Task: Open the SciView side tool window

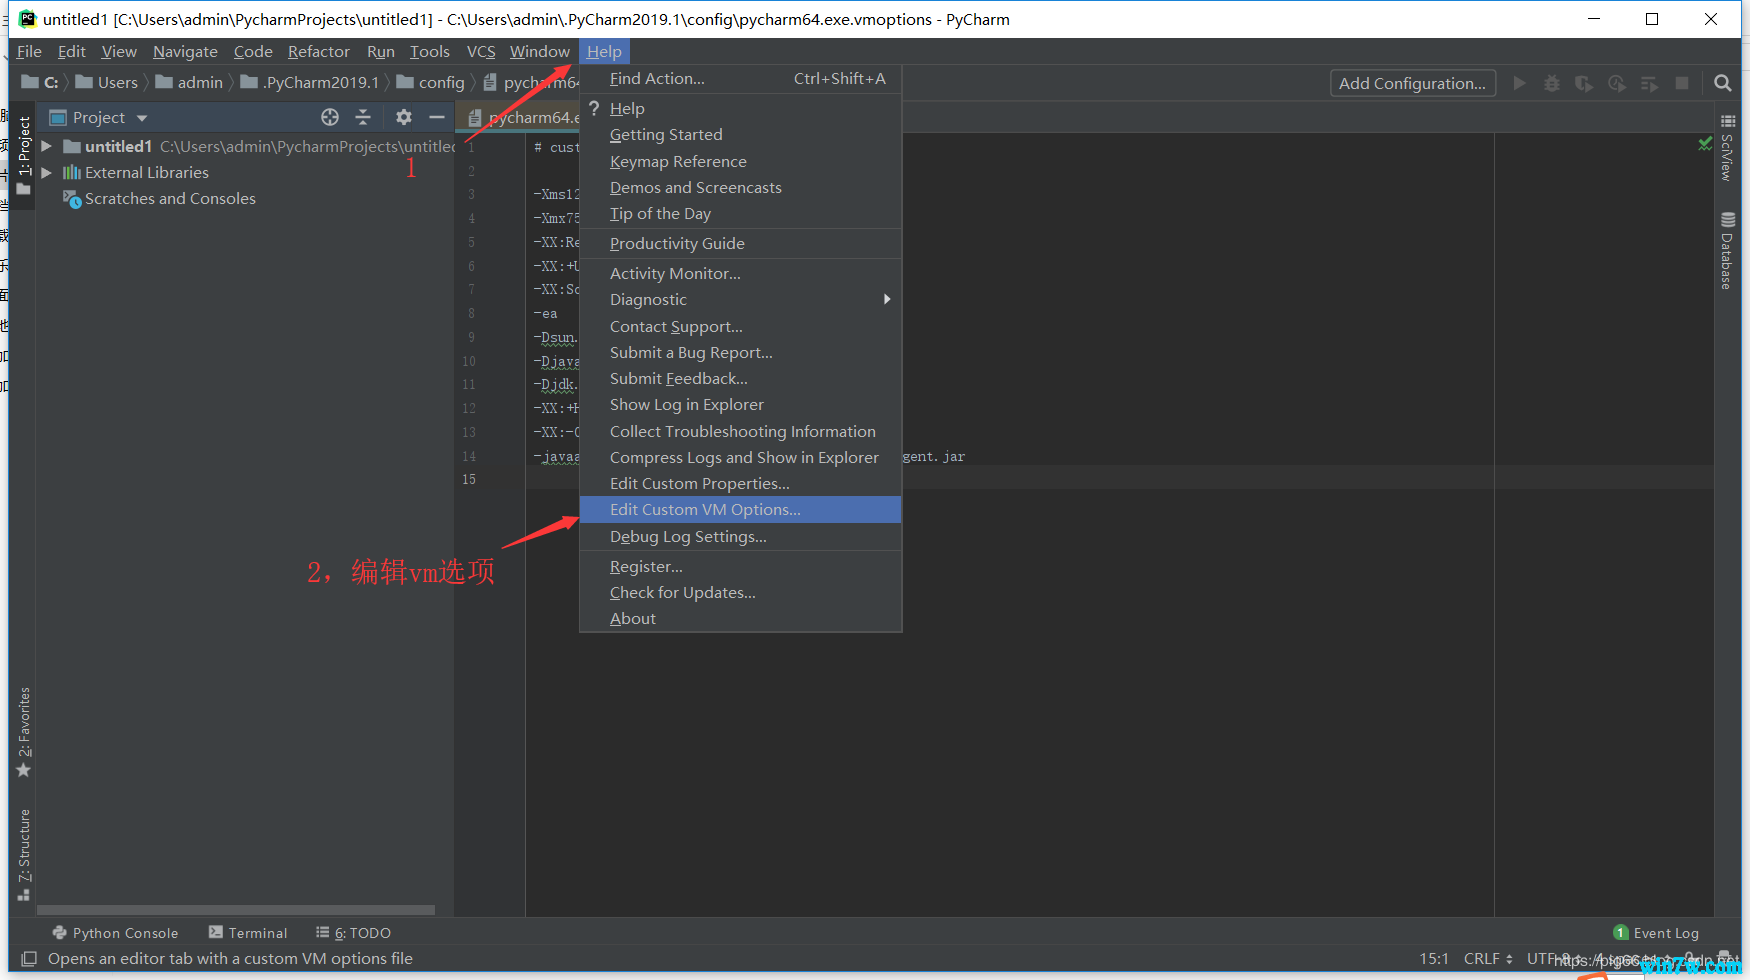Action: tap(1728, 148)
